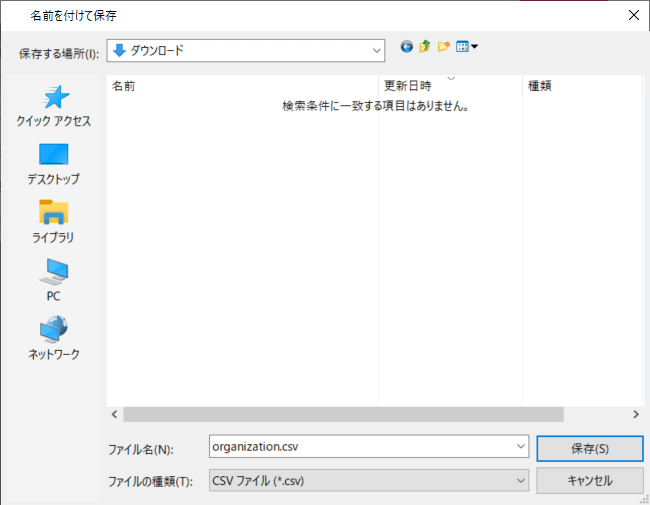Click the back navigation arrow icon
Viewport: 650px width, 505px height.
coord(407,46)
